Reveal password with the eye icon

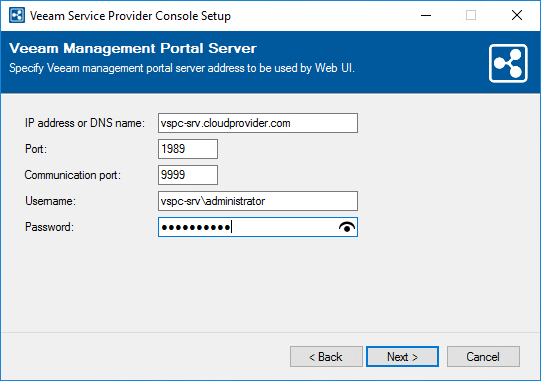(347, 227)
